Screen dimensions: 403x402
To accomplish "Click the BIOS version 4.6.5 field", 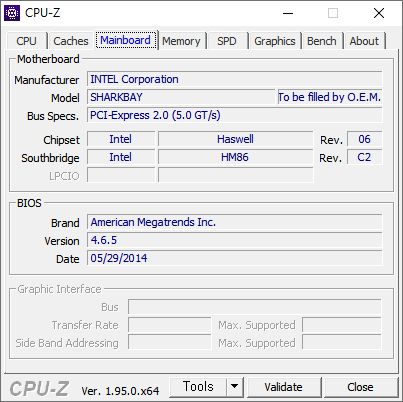I will 235,240.
